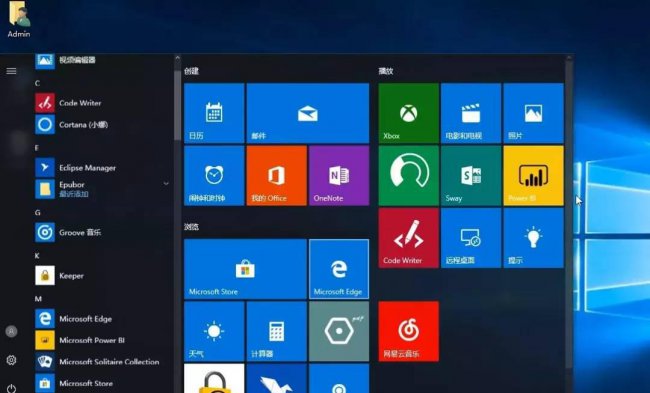Image resolution: width=650 pixels, height=393 pixels.
Task: Open the yellow Power BI tile
Action: coord(534,175)
